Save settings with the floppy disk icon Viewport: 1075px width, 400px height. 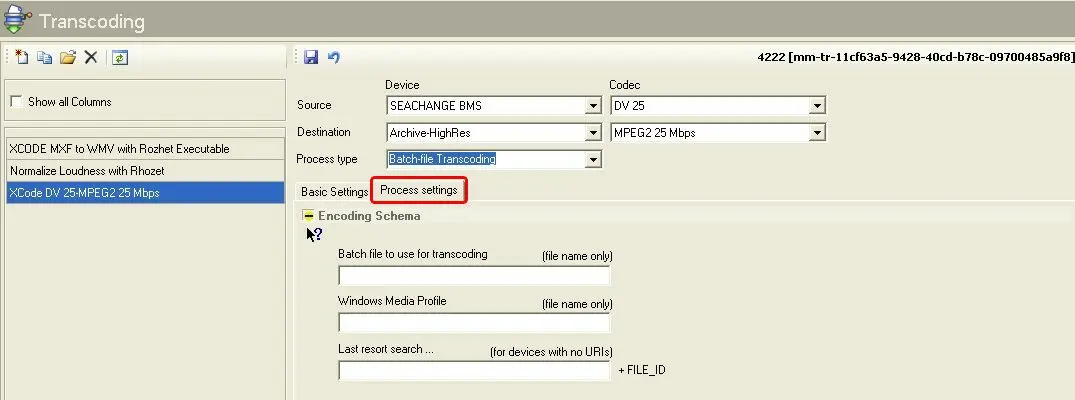tap(311, 58)
